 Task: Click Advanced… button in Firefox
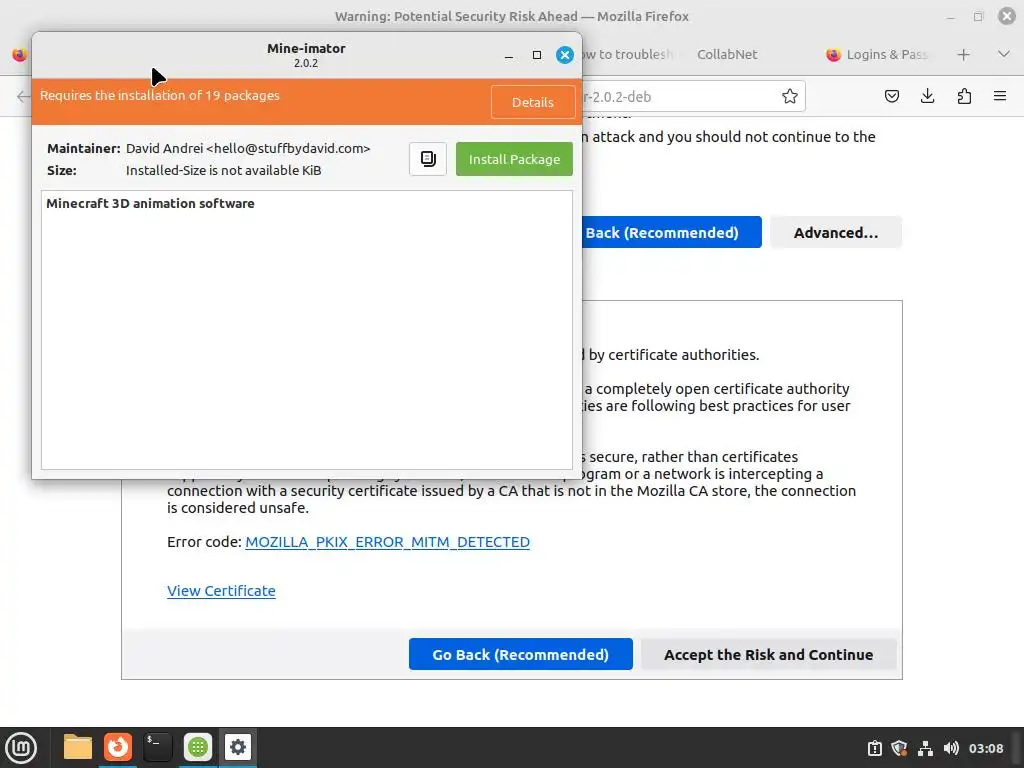click(835, 232)
